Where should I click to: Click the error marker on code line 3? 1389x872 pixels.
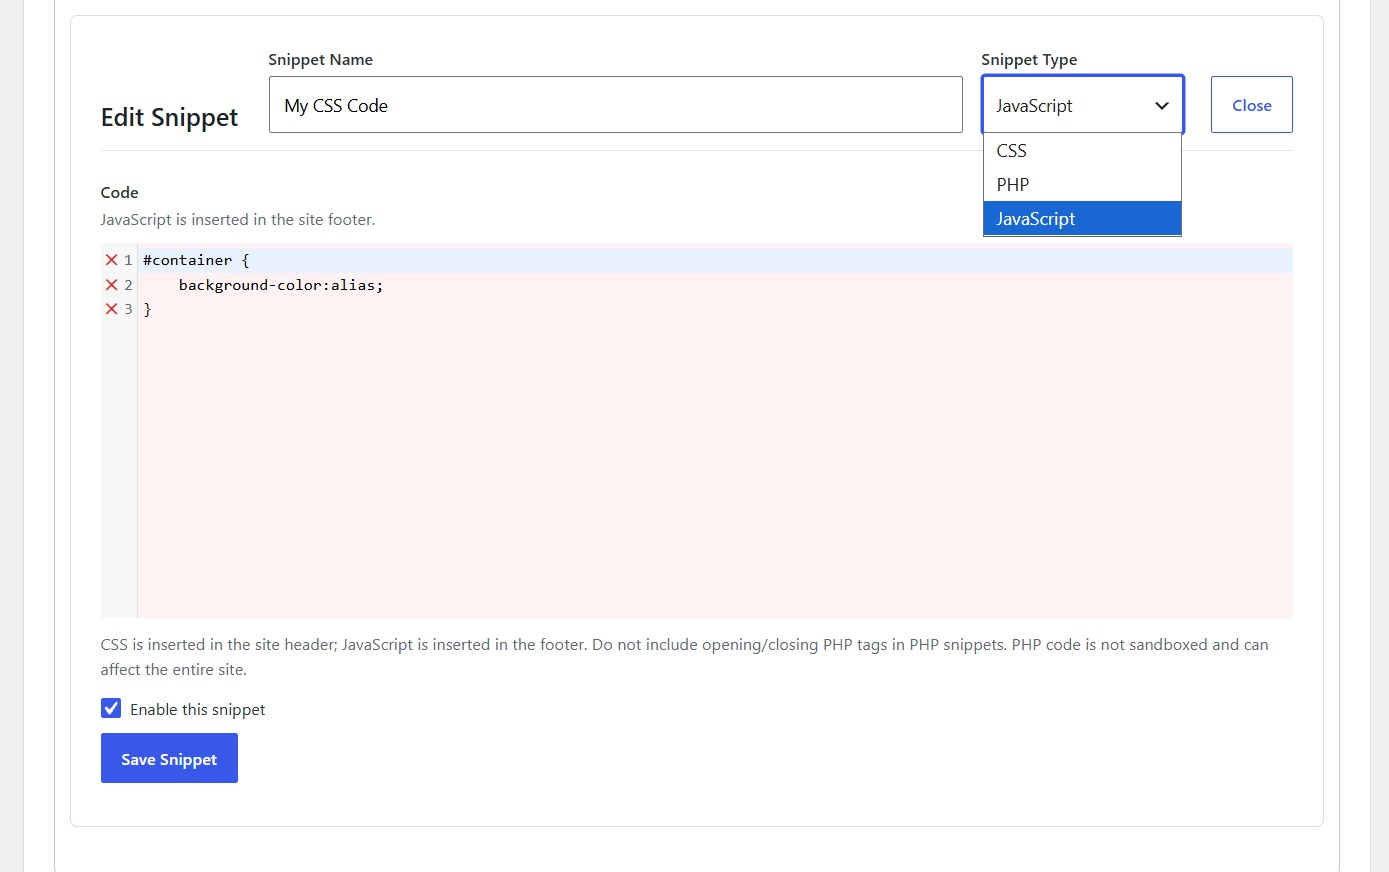point(111,309)
